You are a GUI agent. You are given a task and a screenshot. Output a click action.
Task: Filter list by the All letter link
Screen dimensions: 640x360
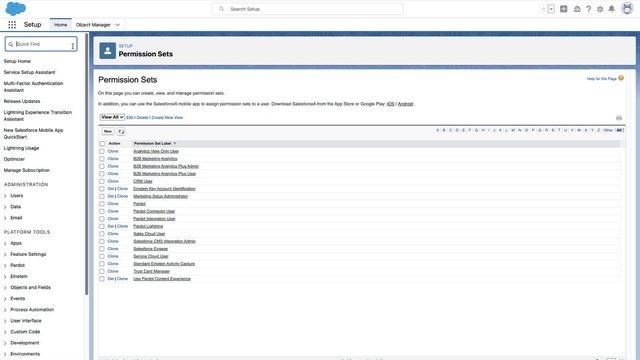[x=619, y=130]
